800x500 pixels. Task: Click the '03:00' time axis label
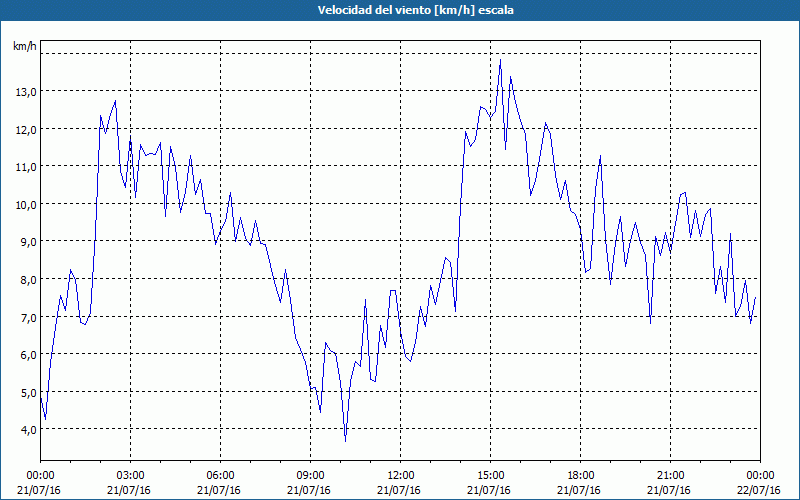point(131,476)
